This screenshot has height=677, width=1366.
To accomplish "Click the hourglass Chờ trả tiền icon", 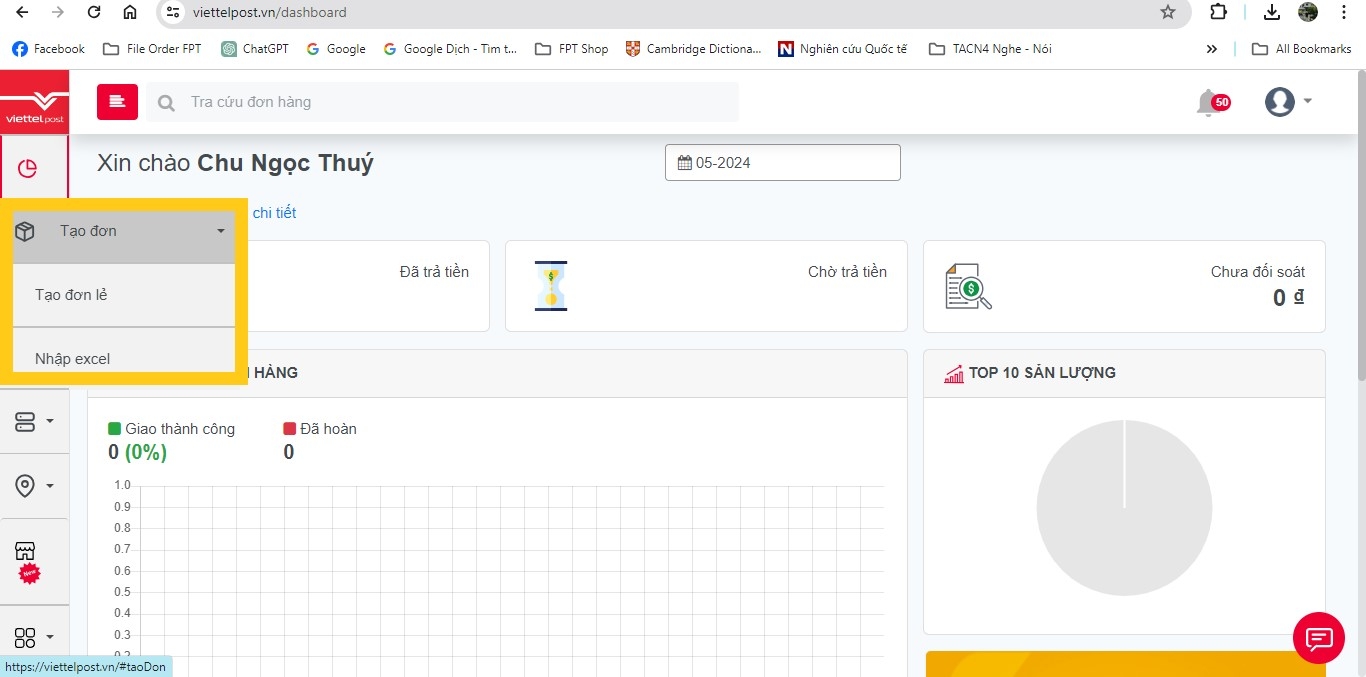I will click(x=551, y=286).
